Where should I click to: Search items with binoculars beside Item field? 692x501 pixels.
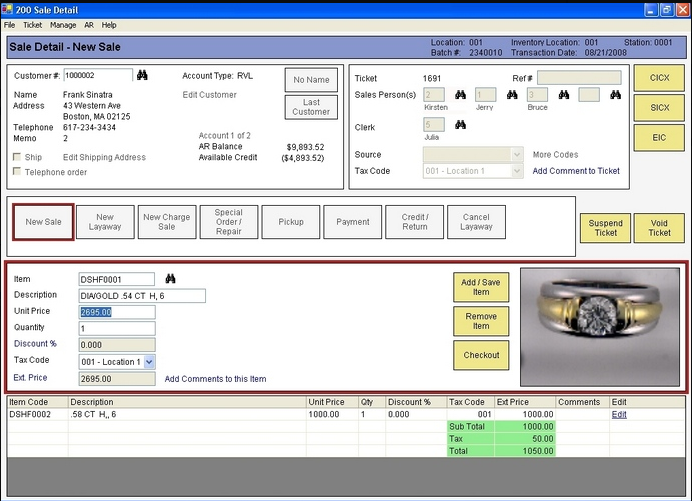pos(171,279)
